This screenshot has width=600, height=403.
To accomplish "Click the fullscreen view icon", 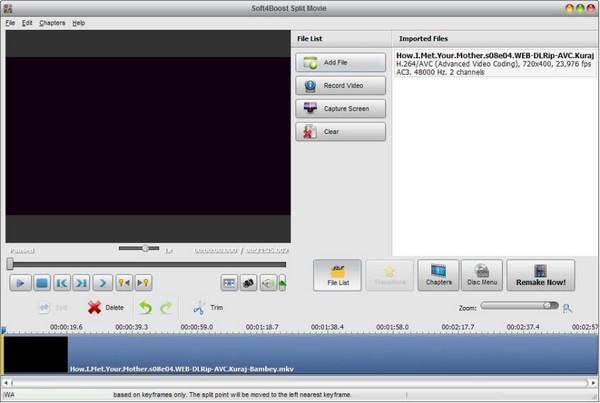I will pyautogui.click(x=230, y=283).
